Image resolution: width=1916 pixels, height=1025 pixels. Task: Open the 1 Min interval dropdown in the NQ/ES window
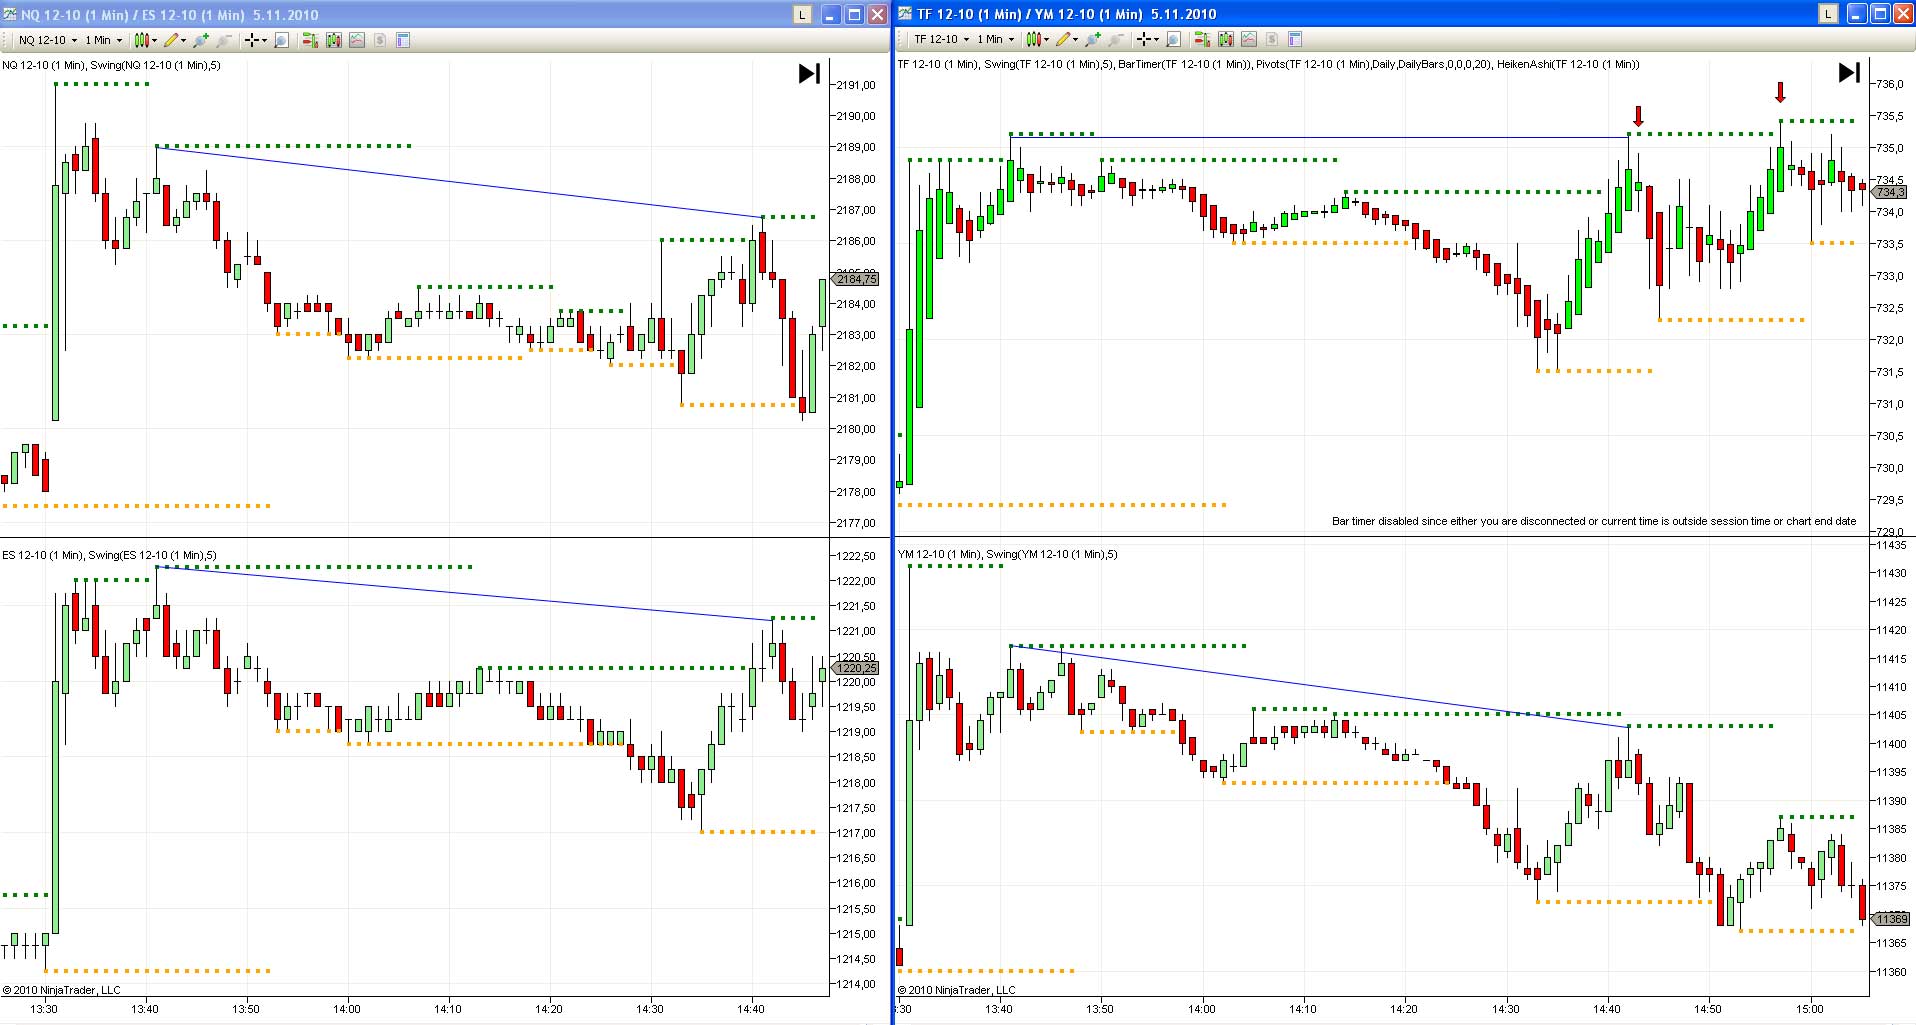click(103, 40)
